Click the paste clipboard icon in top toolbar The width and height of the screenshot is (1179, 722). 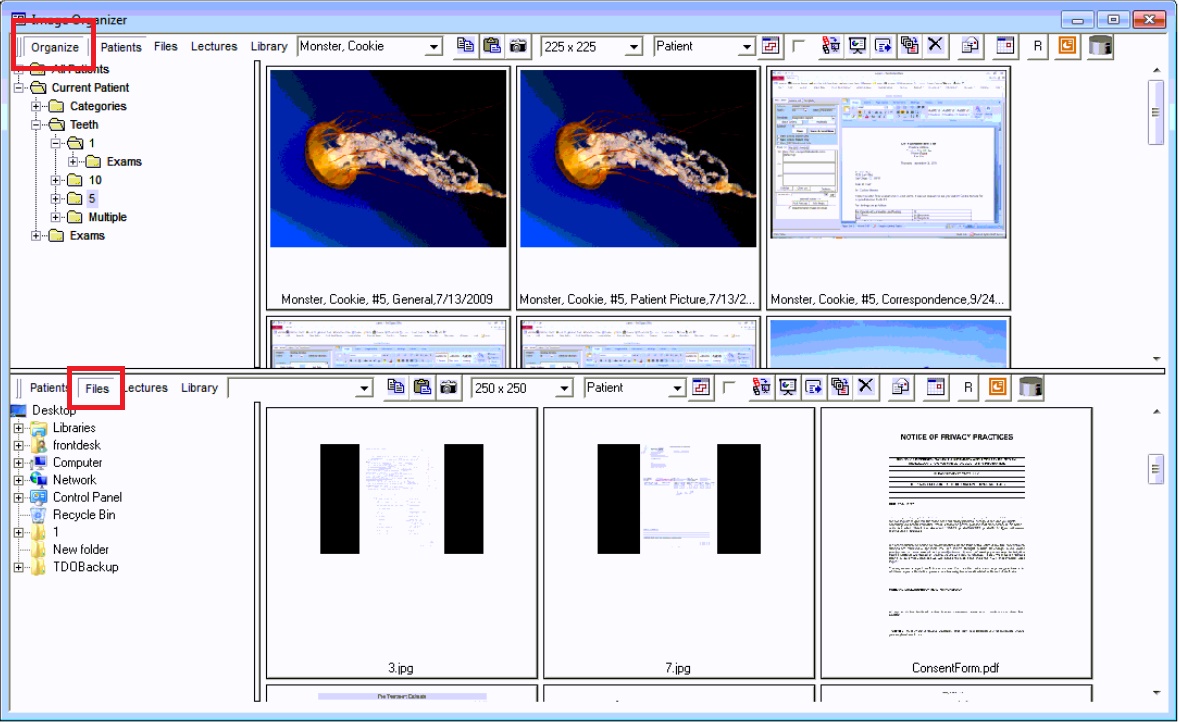(x=492, y=46)
